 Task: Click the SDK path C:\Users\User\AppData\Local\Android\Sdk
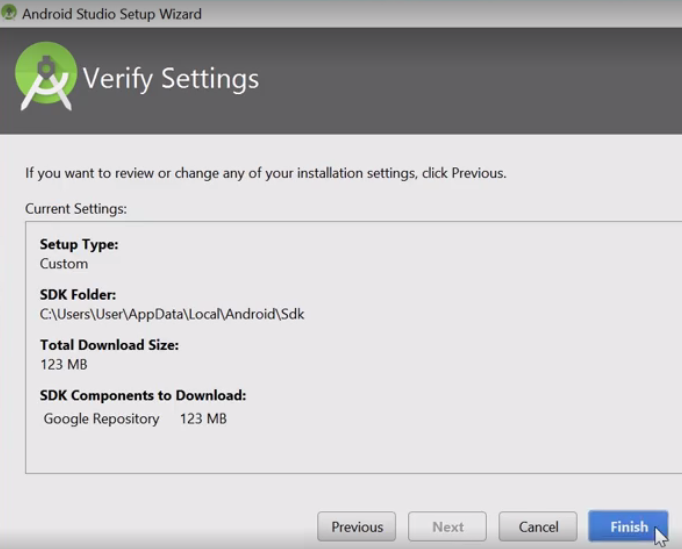(x=172, y=314)
